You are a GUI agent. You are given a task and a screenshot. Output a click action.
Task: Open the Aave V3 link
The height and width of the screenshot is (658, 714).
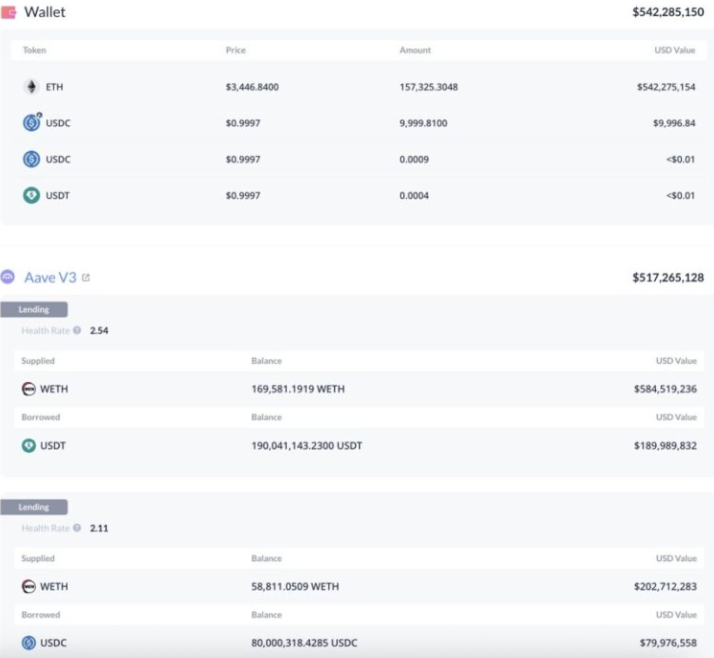point(50,277)
